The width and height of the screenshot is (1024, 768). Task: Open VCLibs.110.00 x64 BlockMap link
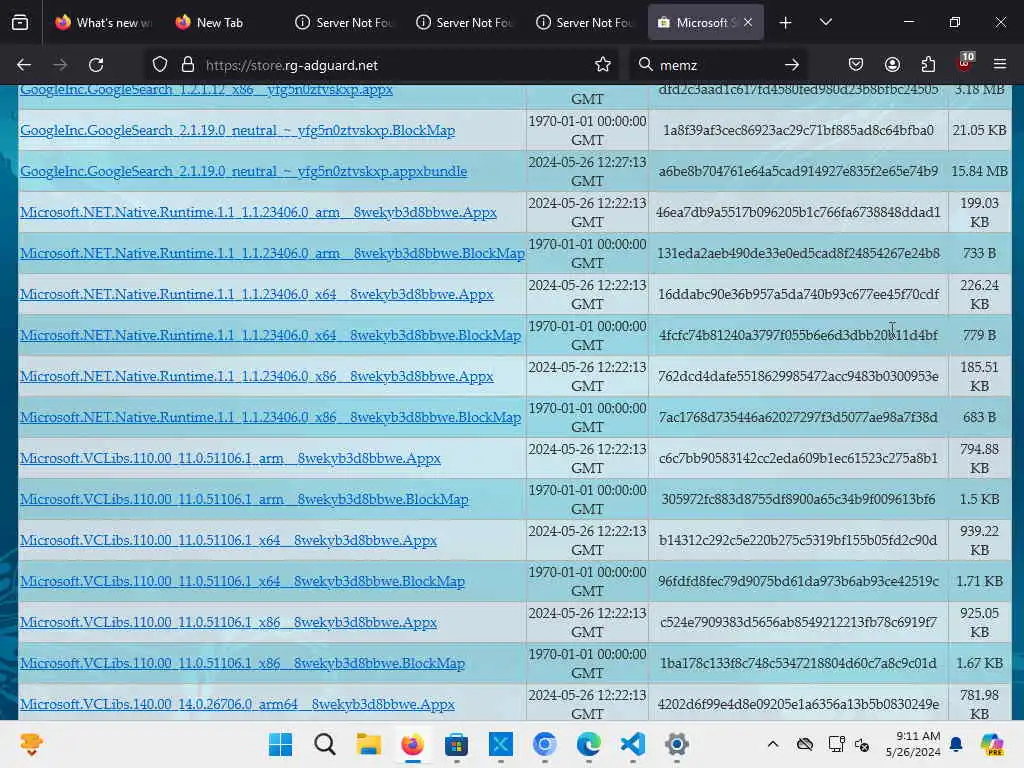pyautogui.click(x=242, y=581)
